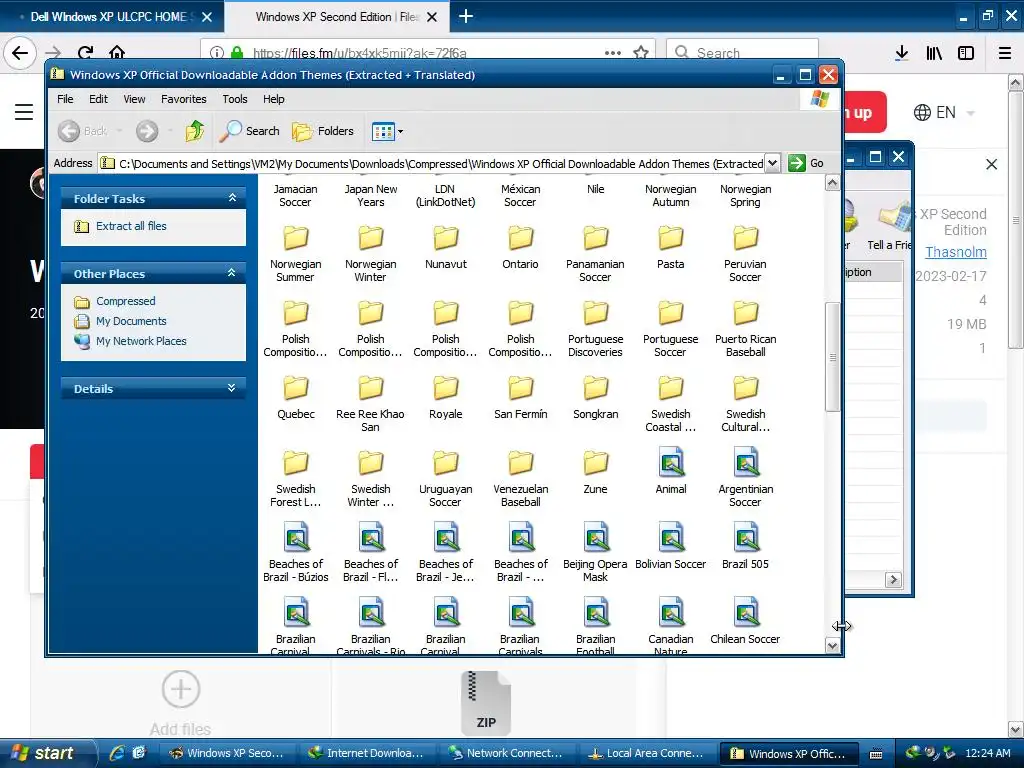
Task: Select the Bolivian Soccer theme file
Action: pos(671,546)
